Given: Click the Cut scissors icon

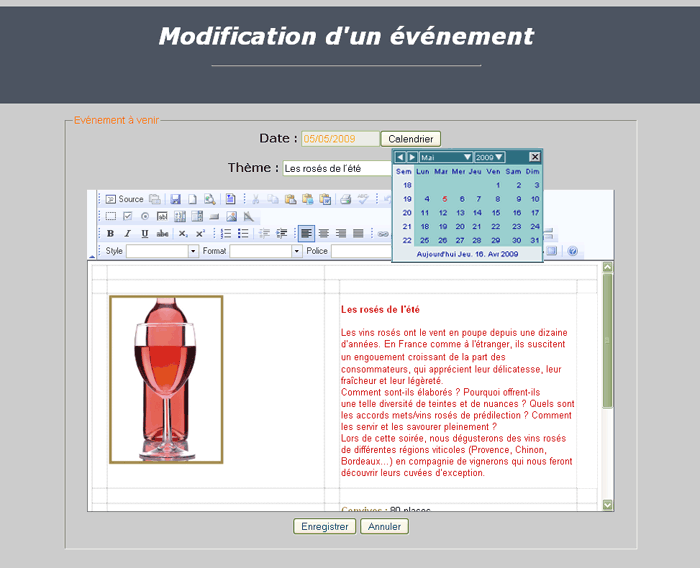Looking at the screenshot, I should point(256,199).
